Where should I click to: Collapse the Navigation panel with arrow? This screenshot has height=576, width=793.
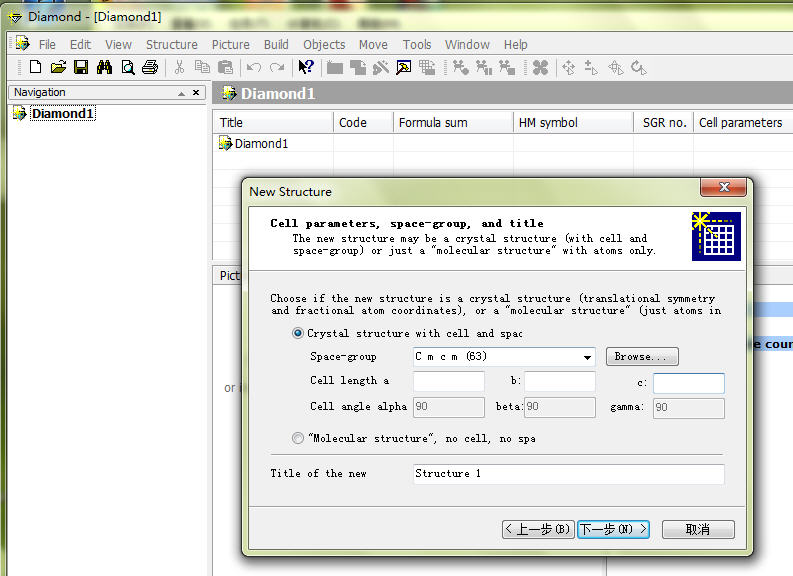(x=181, y=93)
